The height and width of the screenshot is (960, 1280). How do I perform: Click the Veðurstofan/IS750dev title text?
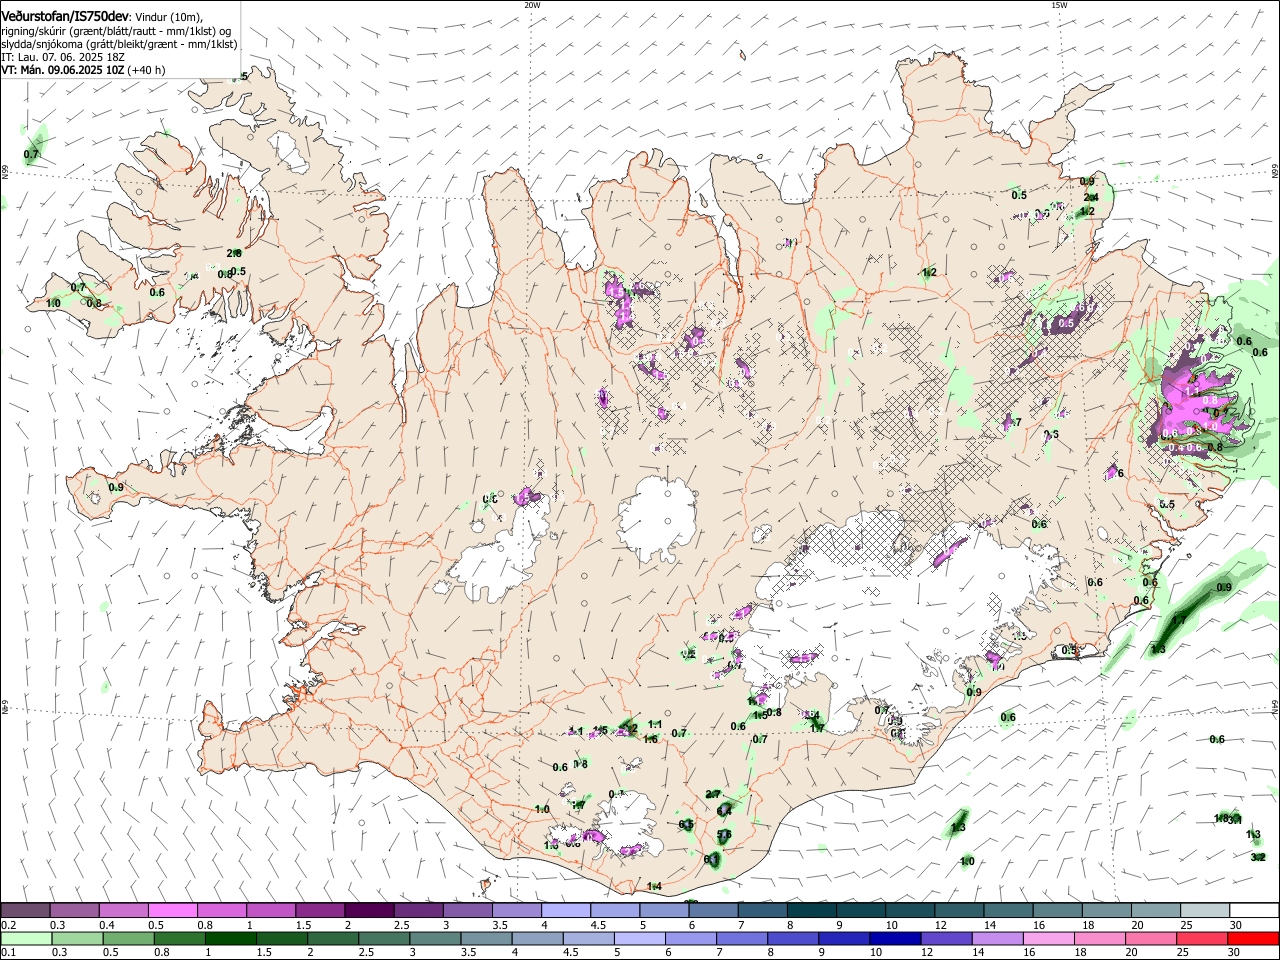64,17
